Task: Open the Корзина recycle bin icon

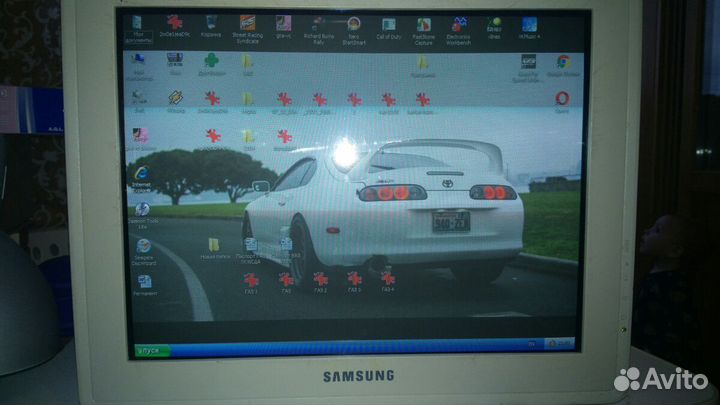Action: click(x=211, y=26)
